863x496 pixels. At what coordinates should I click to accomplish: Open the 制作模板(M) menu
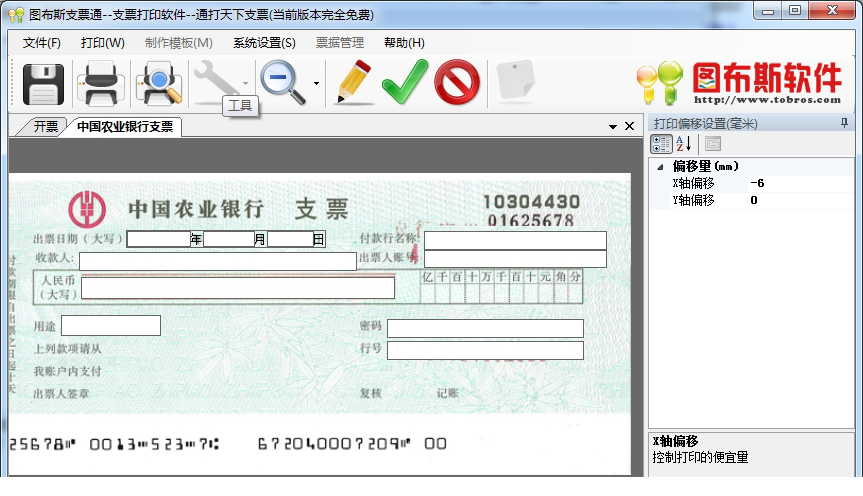tap(179, 43)
